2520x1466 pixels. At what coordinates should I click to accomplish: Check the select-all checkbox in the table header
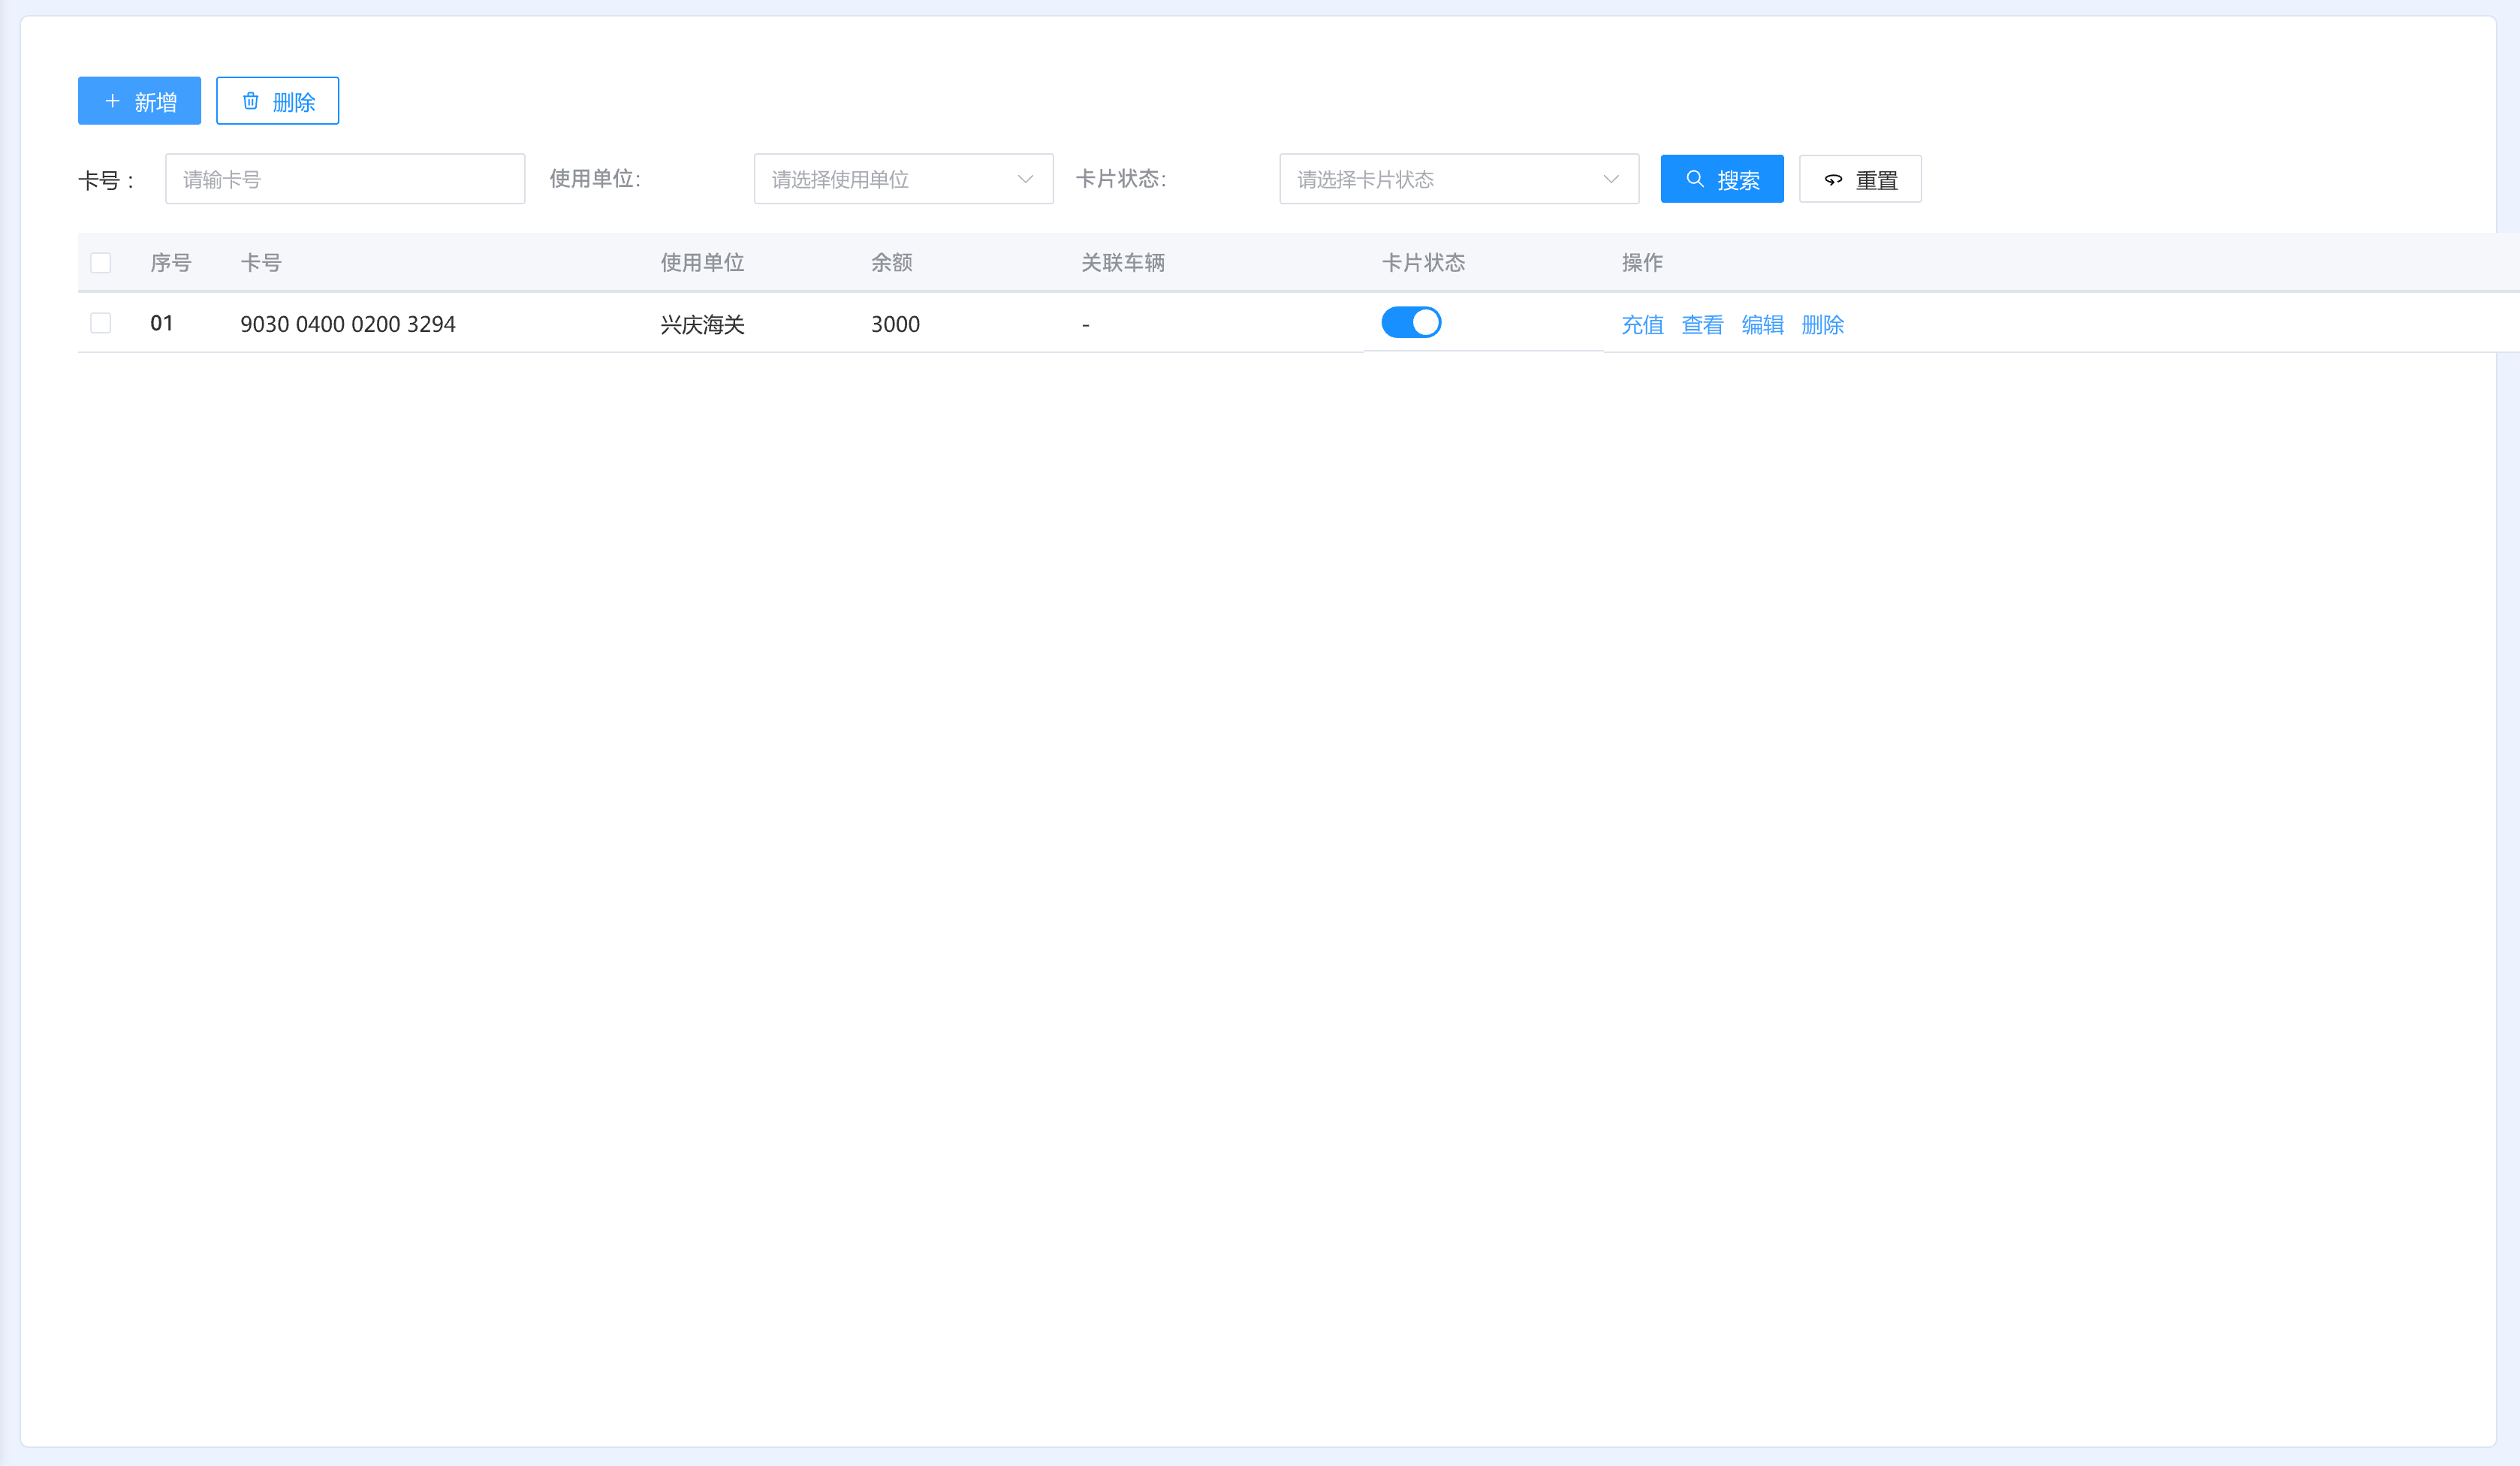coord(100,263)
